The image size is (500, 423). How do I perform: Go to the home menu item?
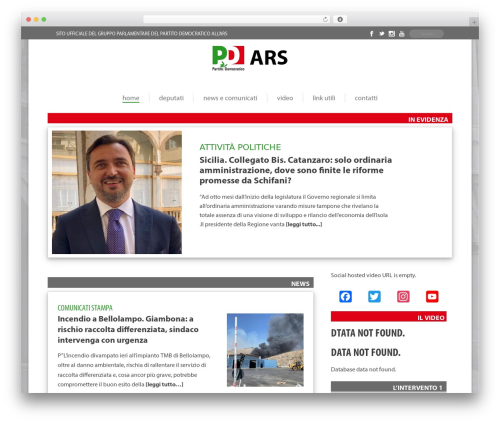(131, 98)
